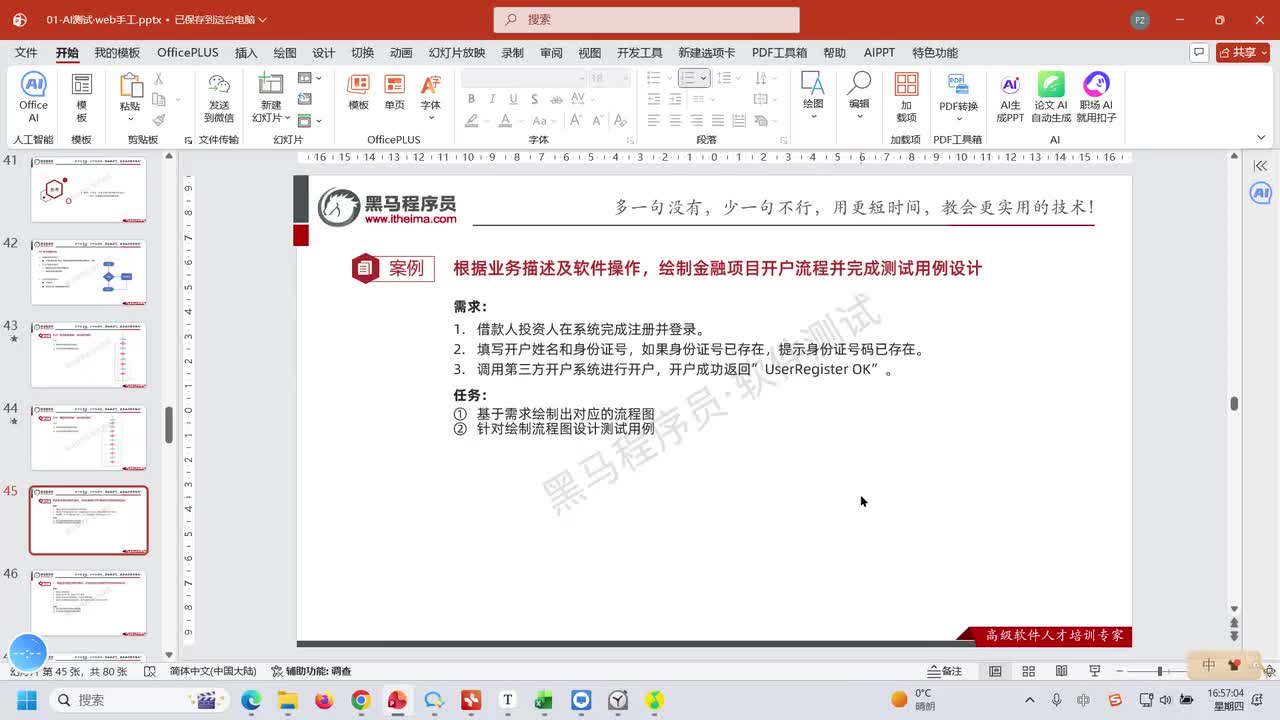Start slide show from status bar icon
Viewport: 1280px width, 720px height.
[x=1094, y=671]
